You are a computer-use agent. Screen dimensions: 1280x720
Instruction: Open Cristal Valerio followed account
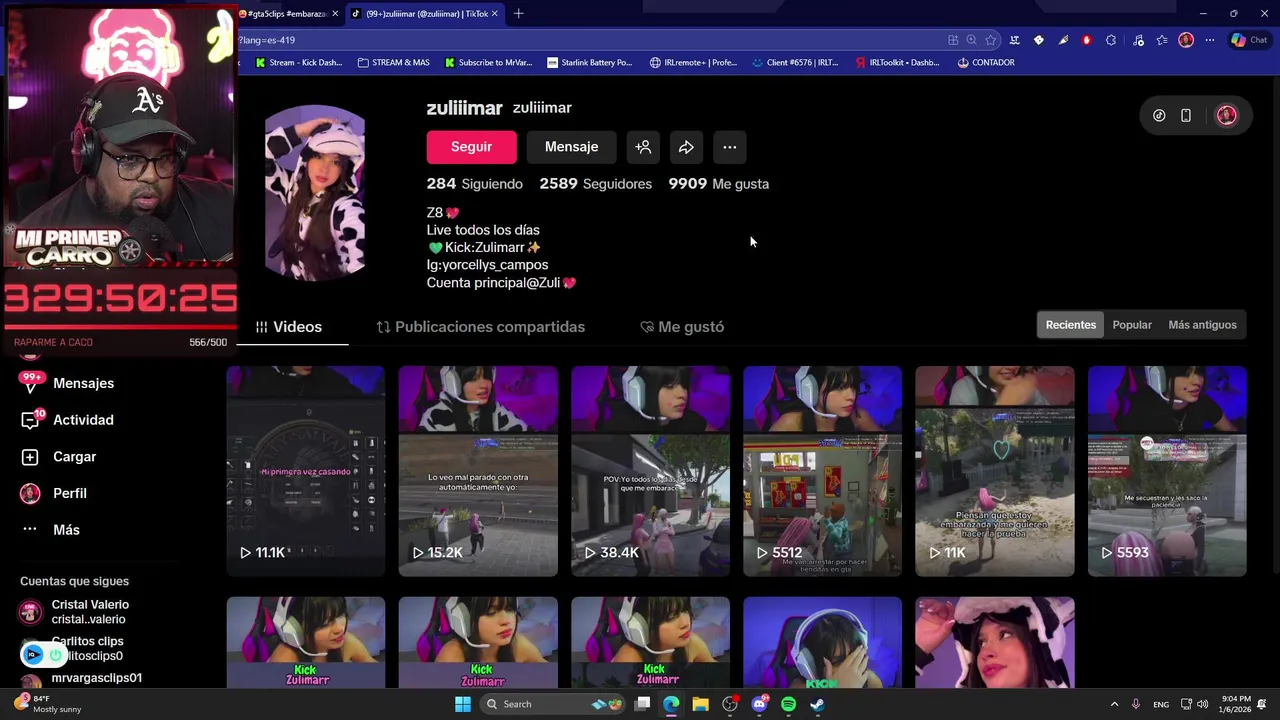click(75, 612)
